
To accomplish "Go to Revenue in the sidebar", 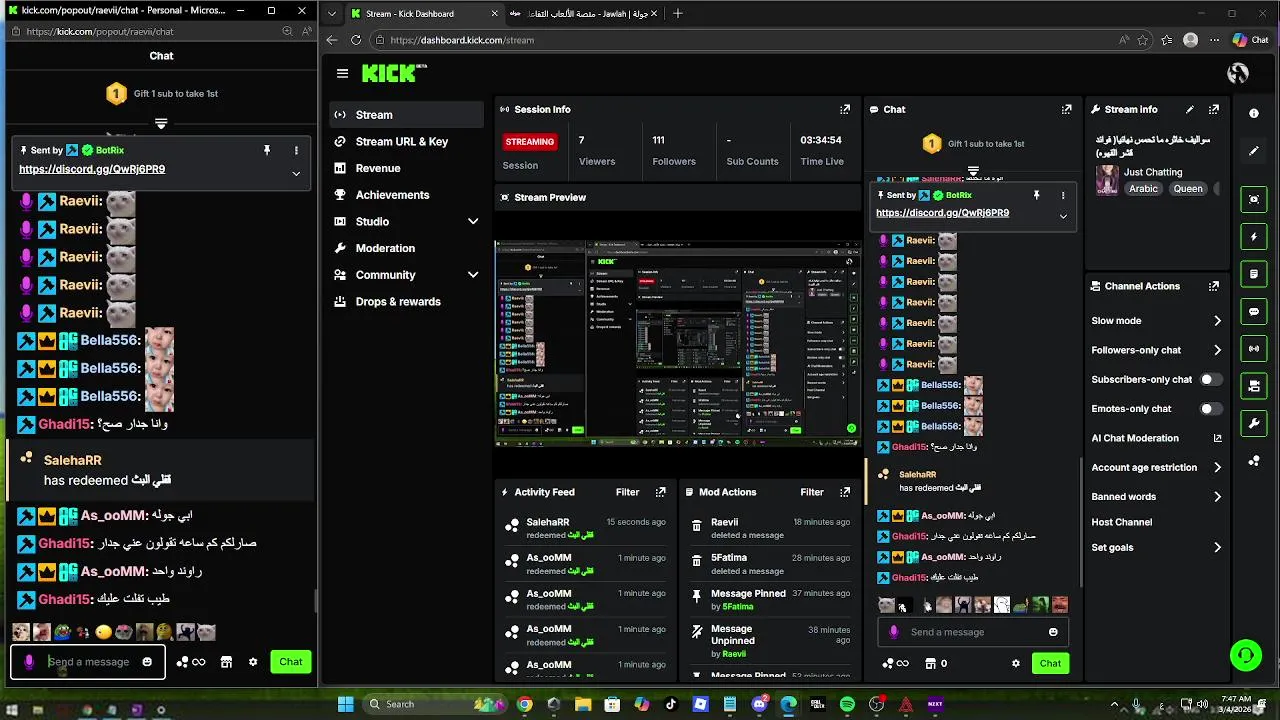I will click(x=406, y=168).
